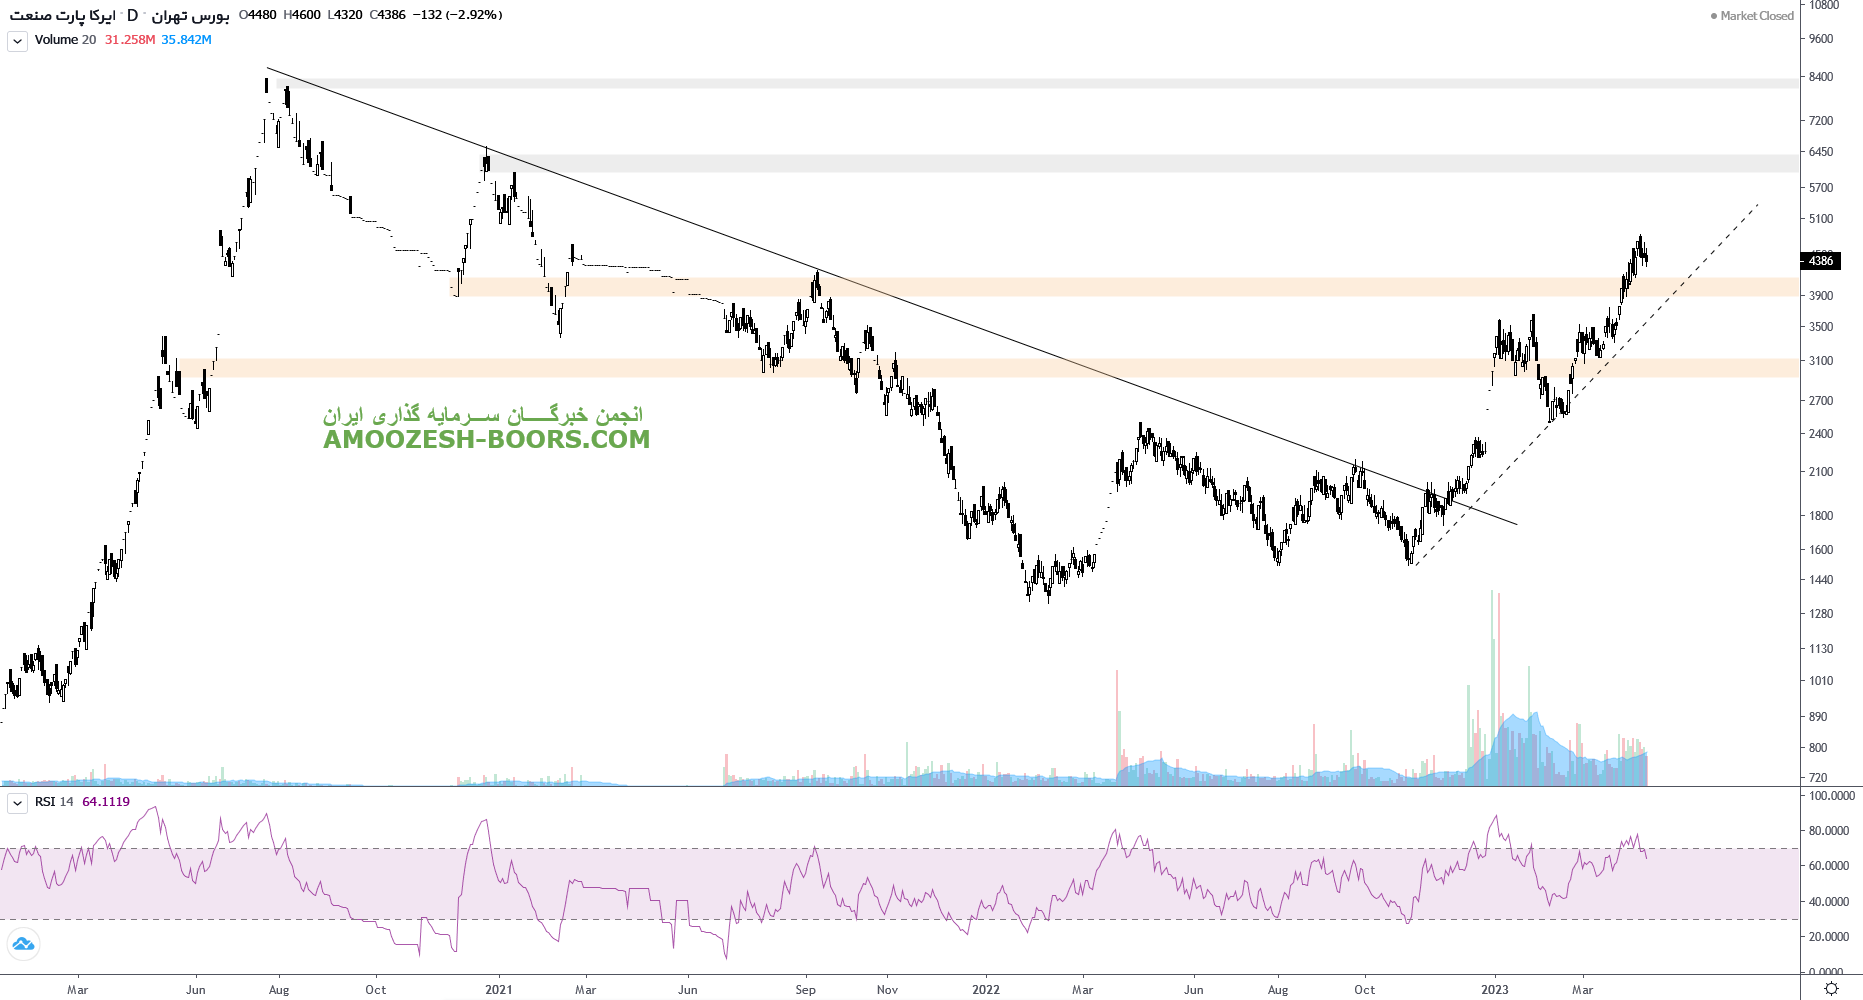Collapse the Volume indicator legend arrow
The image size is (1863, 1000).
17,41
